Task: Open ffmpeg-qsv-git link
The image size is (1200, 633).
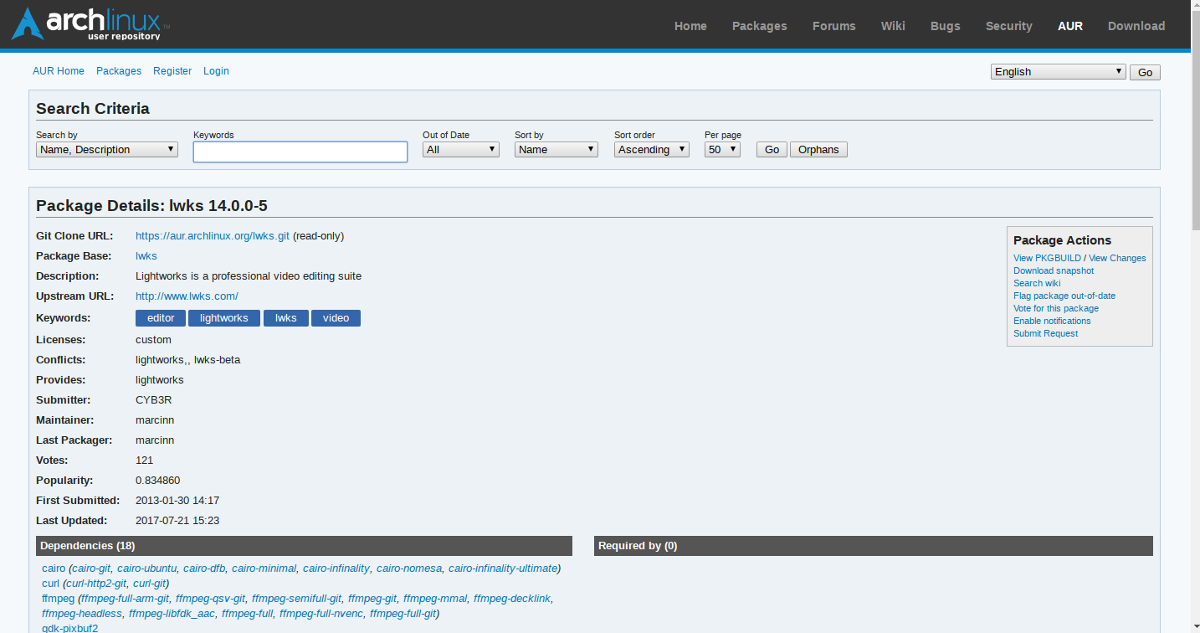Action: (x=211, y=598)
